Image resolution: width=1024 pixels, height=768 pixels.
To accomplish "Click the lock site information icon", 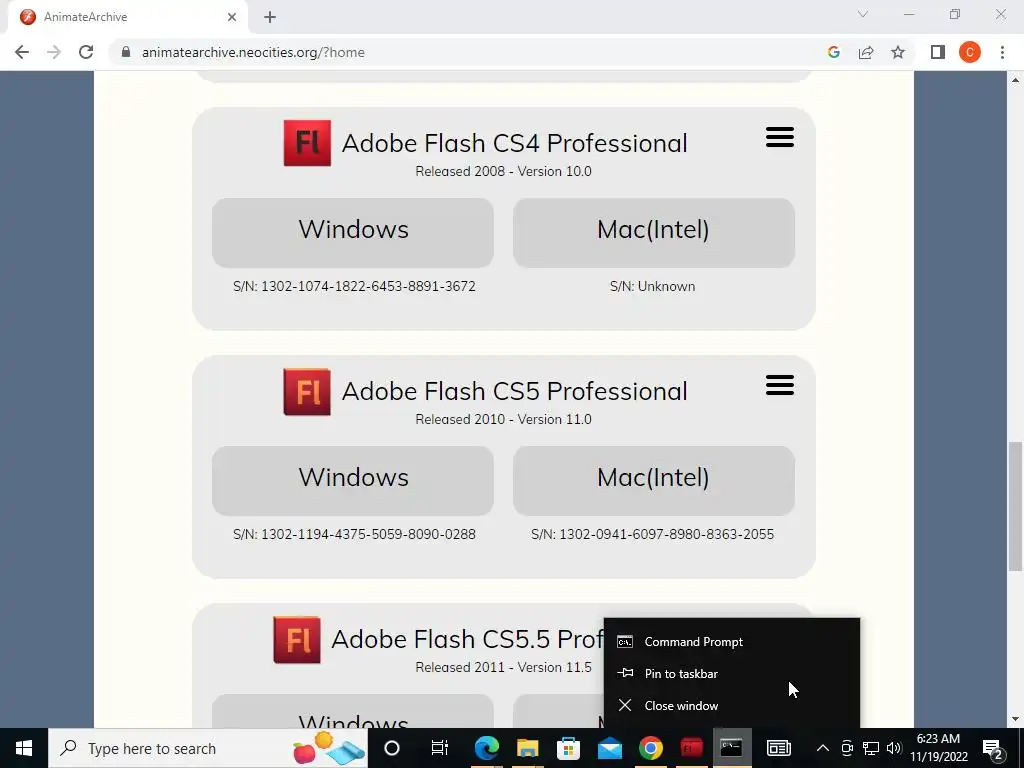I will pyautogui.click(x=126, y=52).
